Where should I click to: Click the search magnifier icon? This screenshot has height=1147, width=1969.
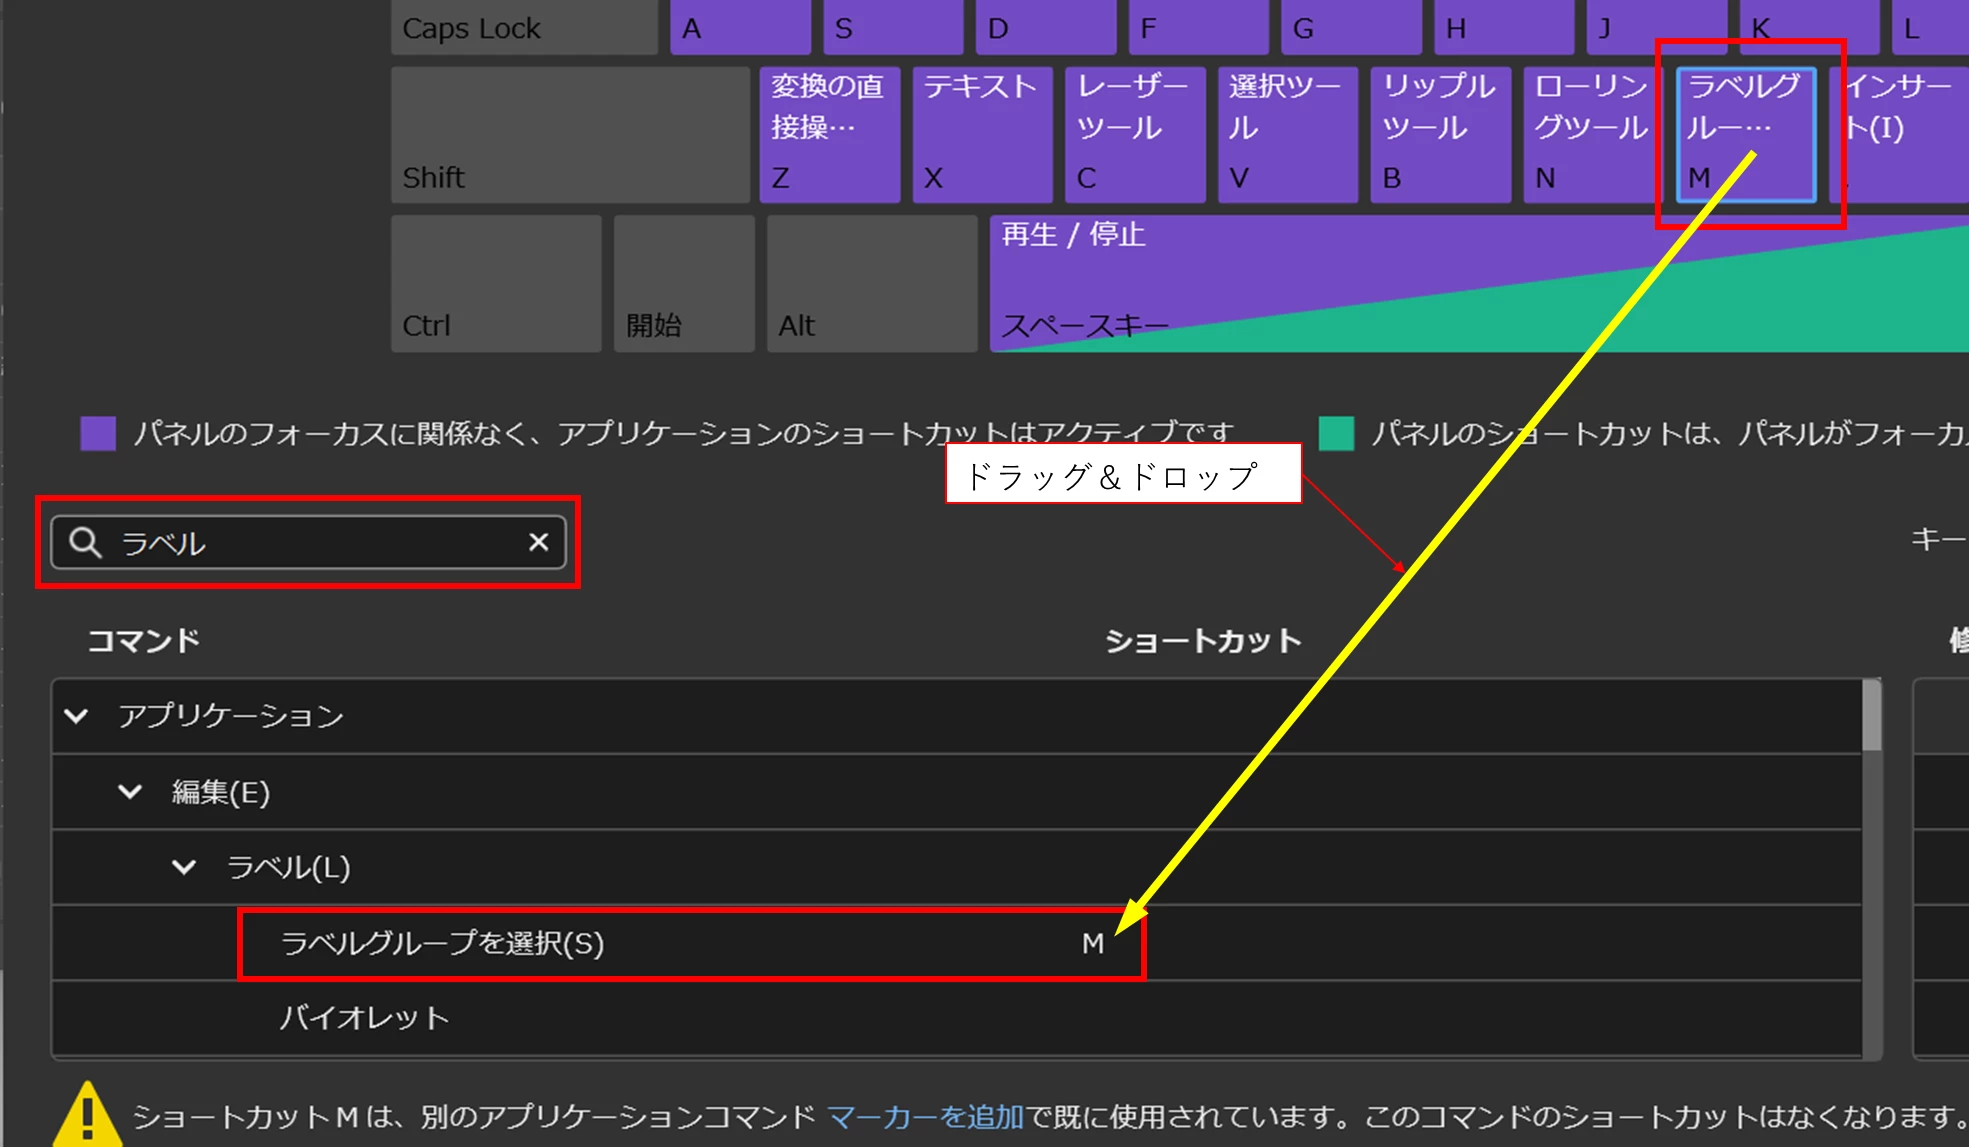coord(85,542)
